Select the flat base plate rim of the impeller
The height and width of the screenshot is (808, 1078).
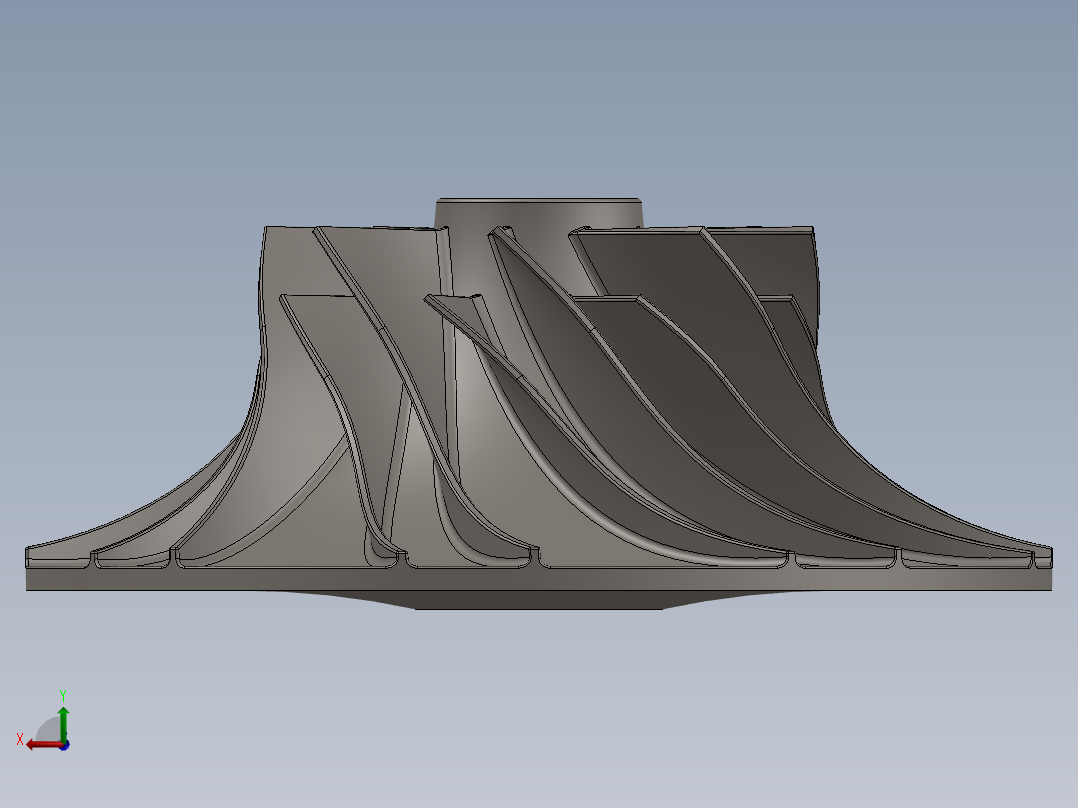(538, 579)
